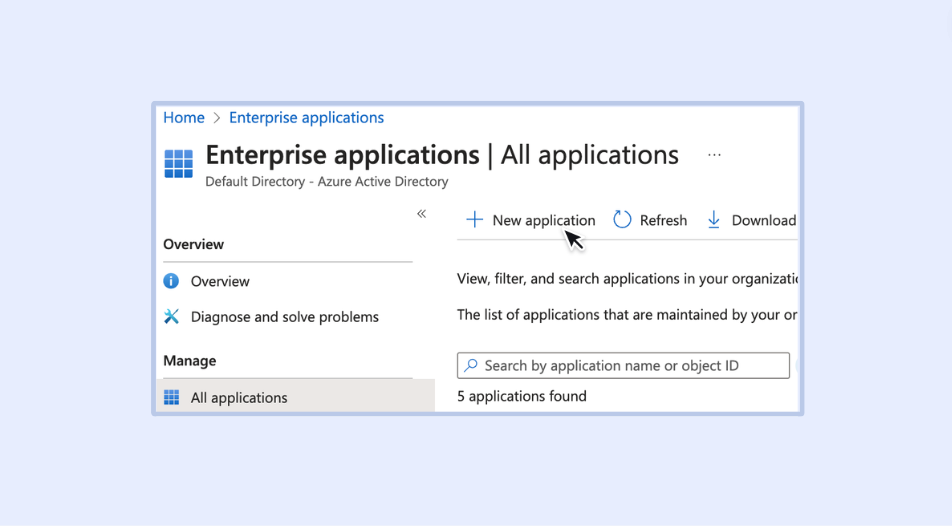Screen dimensions: 952x526
Task: Focus the search by application name field
Action: [630, 366]
